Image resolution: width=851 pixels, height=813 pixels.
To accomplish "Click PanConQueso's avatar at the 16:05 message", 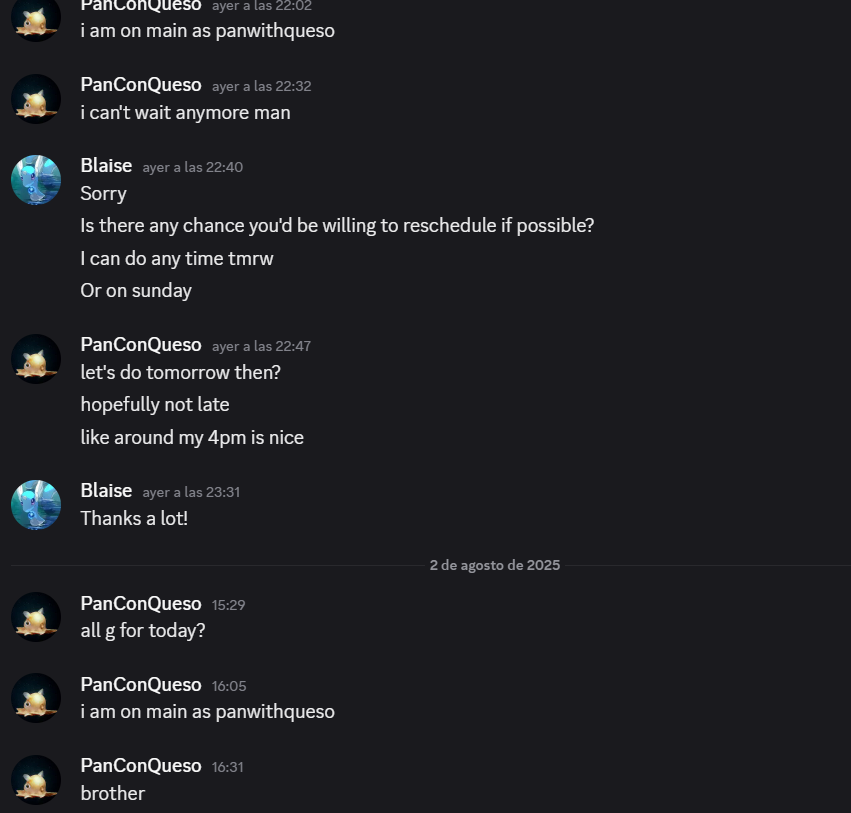I will tap(36, 698).
